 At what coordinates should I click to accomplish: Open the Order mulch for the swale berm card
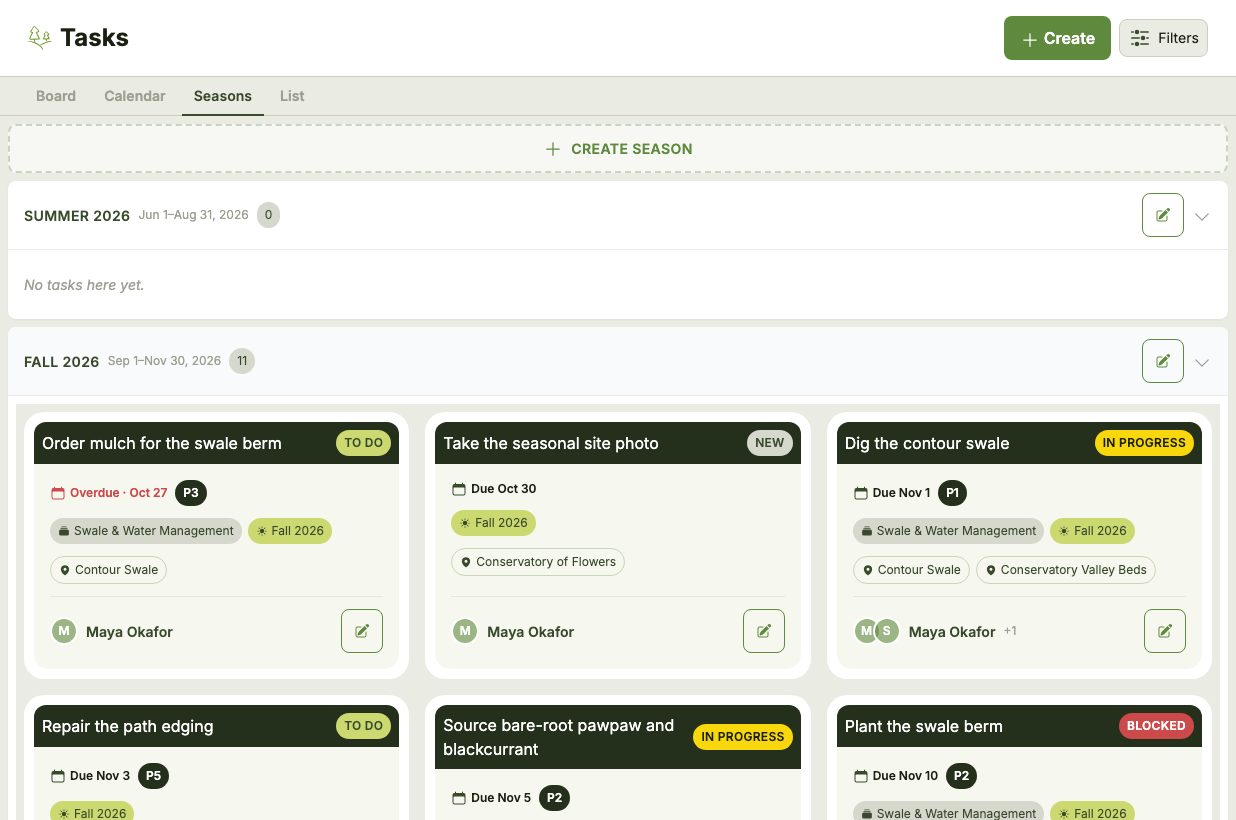(x=217, y=545)
